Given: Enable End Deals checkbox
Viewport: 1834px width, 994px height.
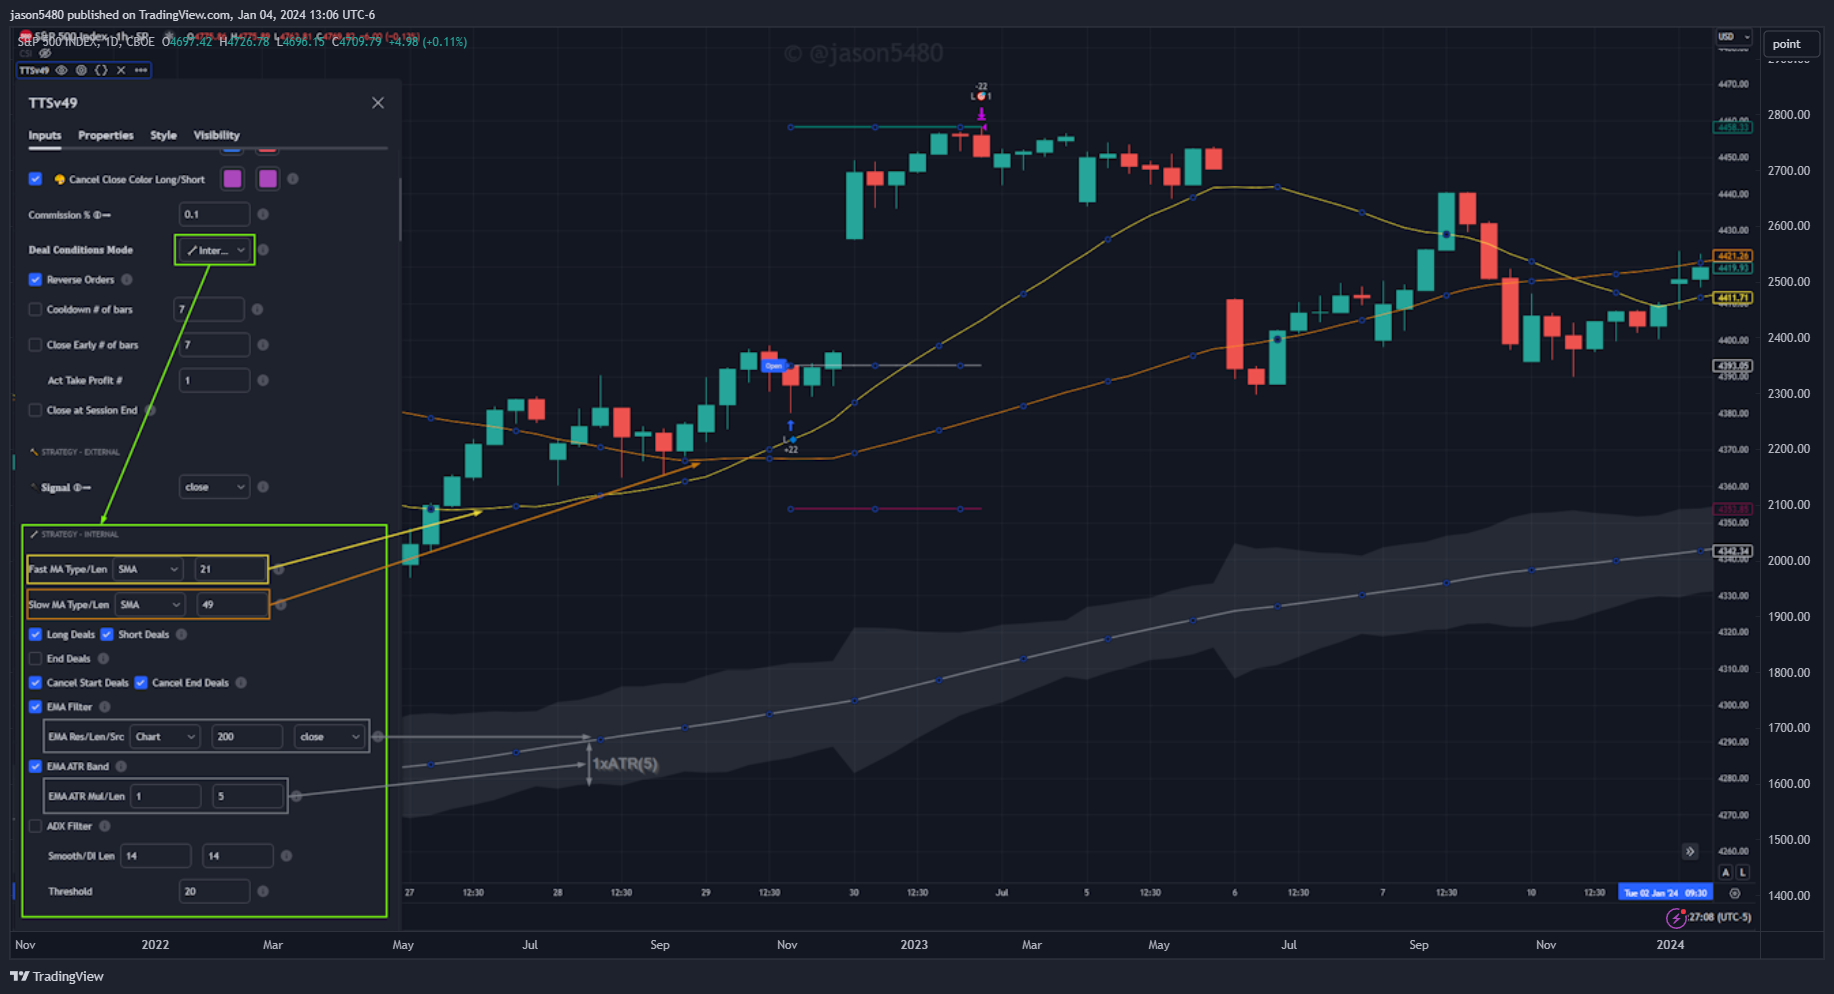Looking at the screenshot, I should pyautogui.click(x=35, y=659).
